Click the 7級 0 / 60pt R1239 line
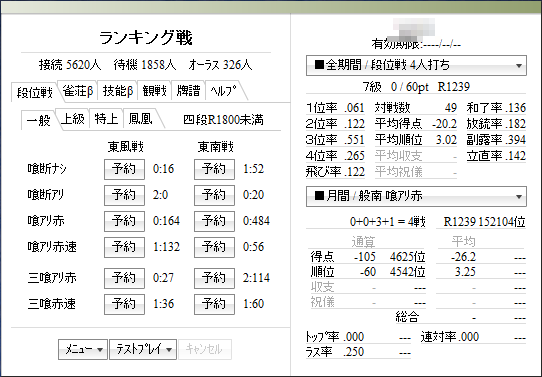This screenshot has height=377, width=542. pos(416,86)
